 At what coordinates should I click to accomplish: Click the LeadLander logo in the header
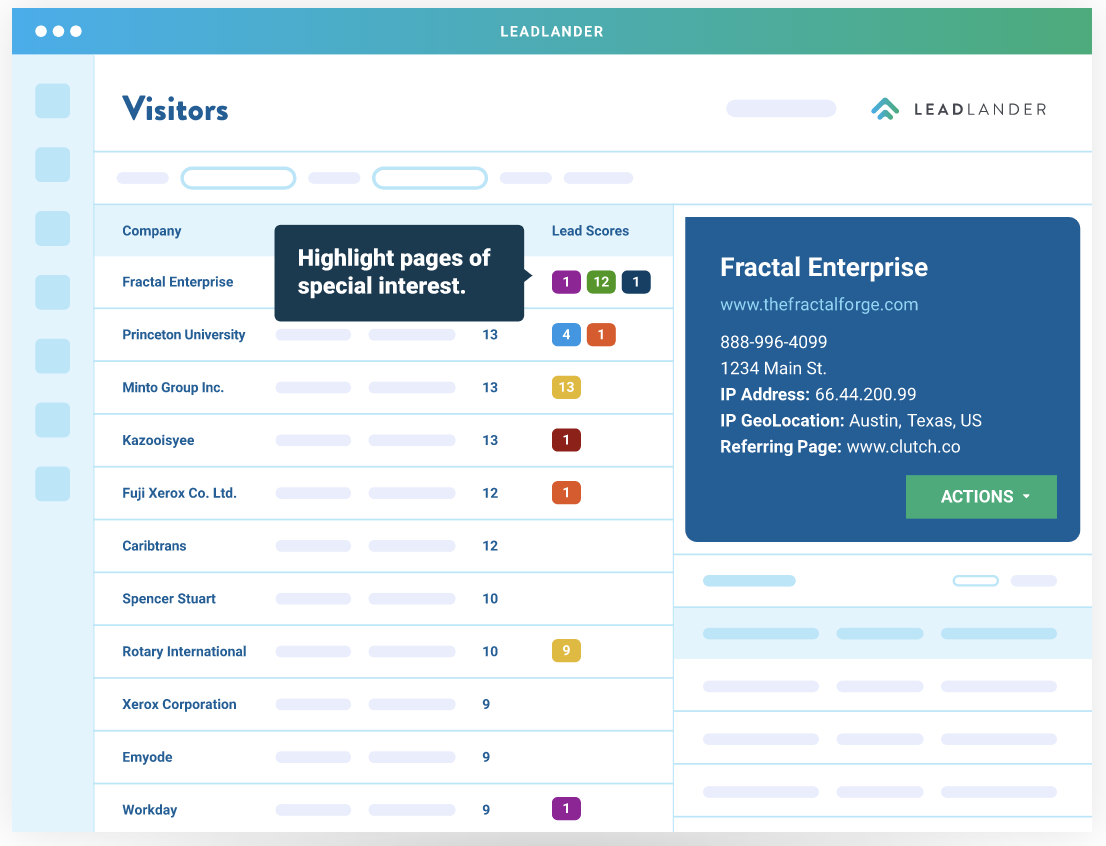959,109
